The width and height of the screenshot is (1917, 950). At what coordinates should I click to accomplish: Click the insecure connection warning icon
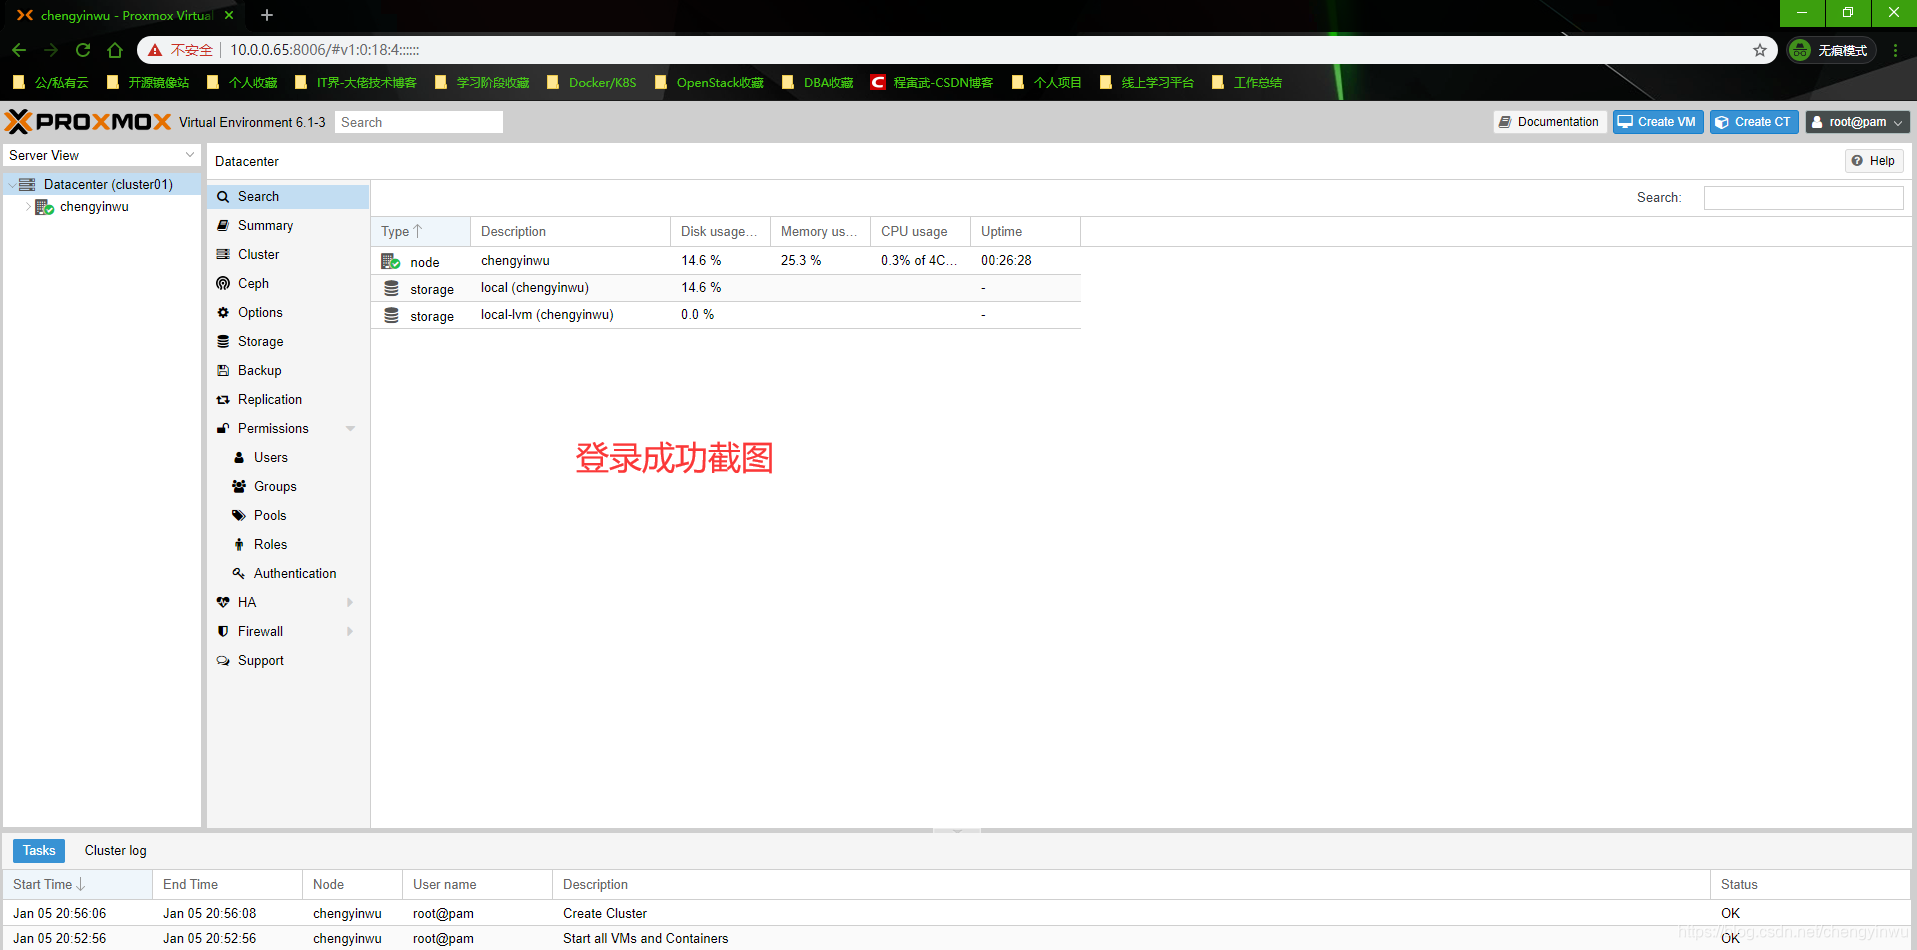tap(155, 50)
